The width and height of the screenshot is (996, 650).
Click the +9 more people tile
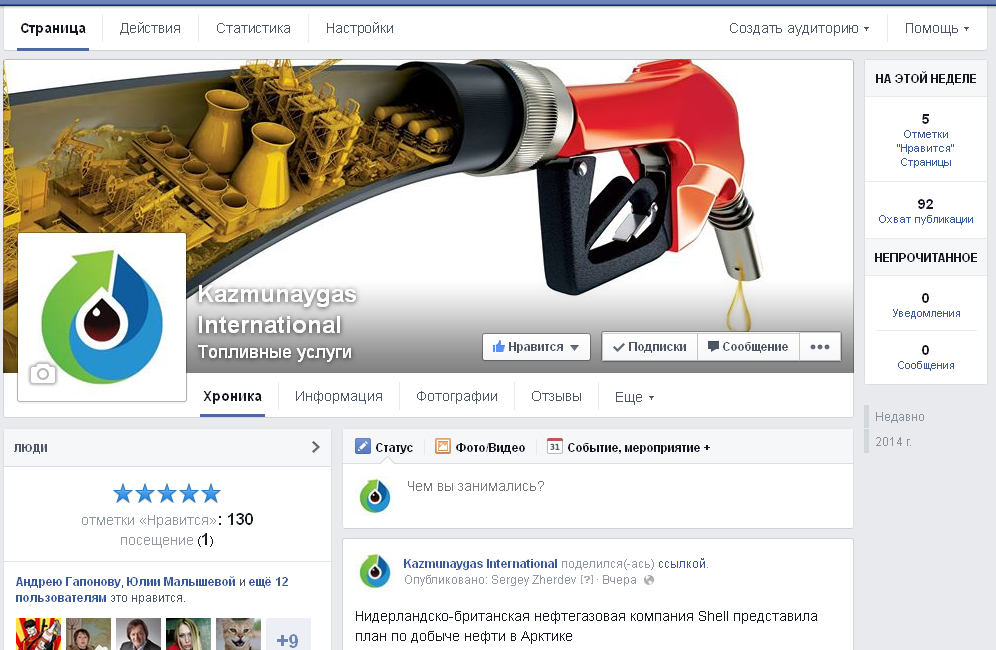tap(288, 635)
